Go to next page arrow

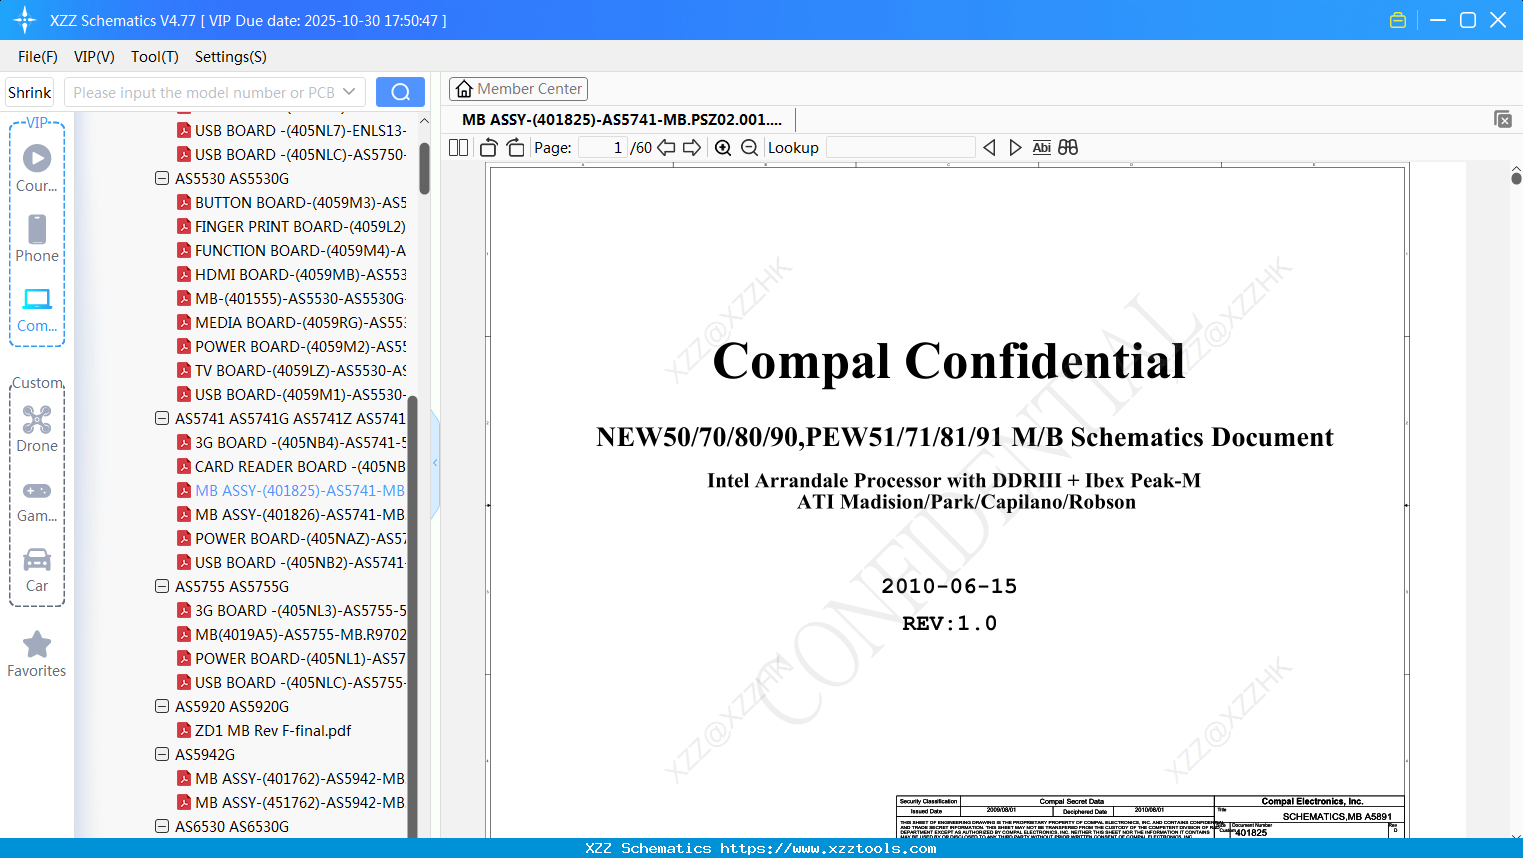pyautogui.click(x=692, y=148)
